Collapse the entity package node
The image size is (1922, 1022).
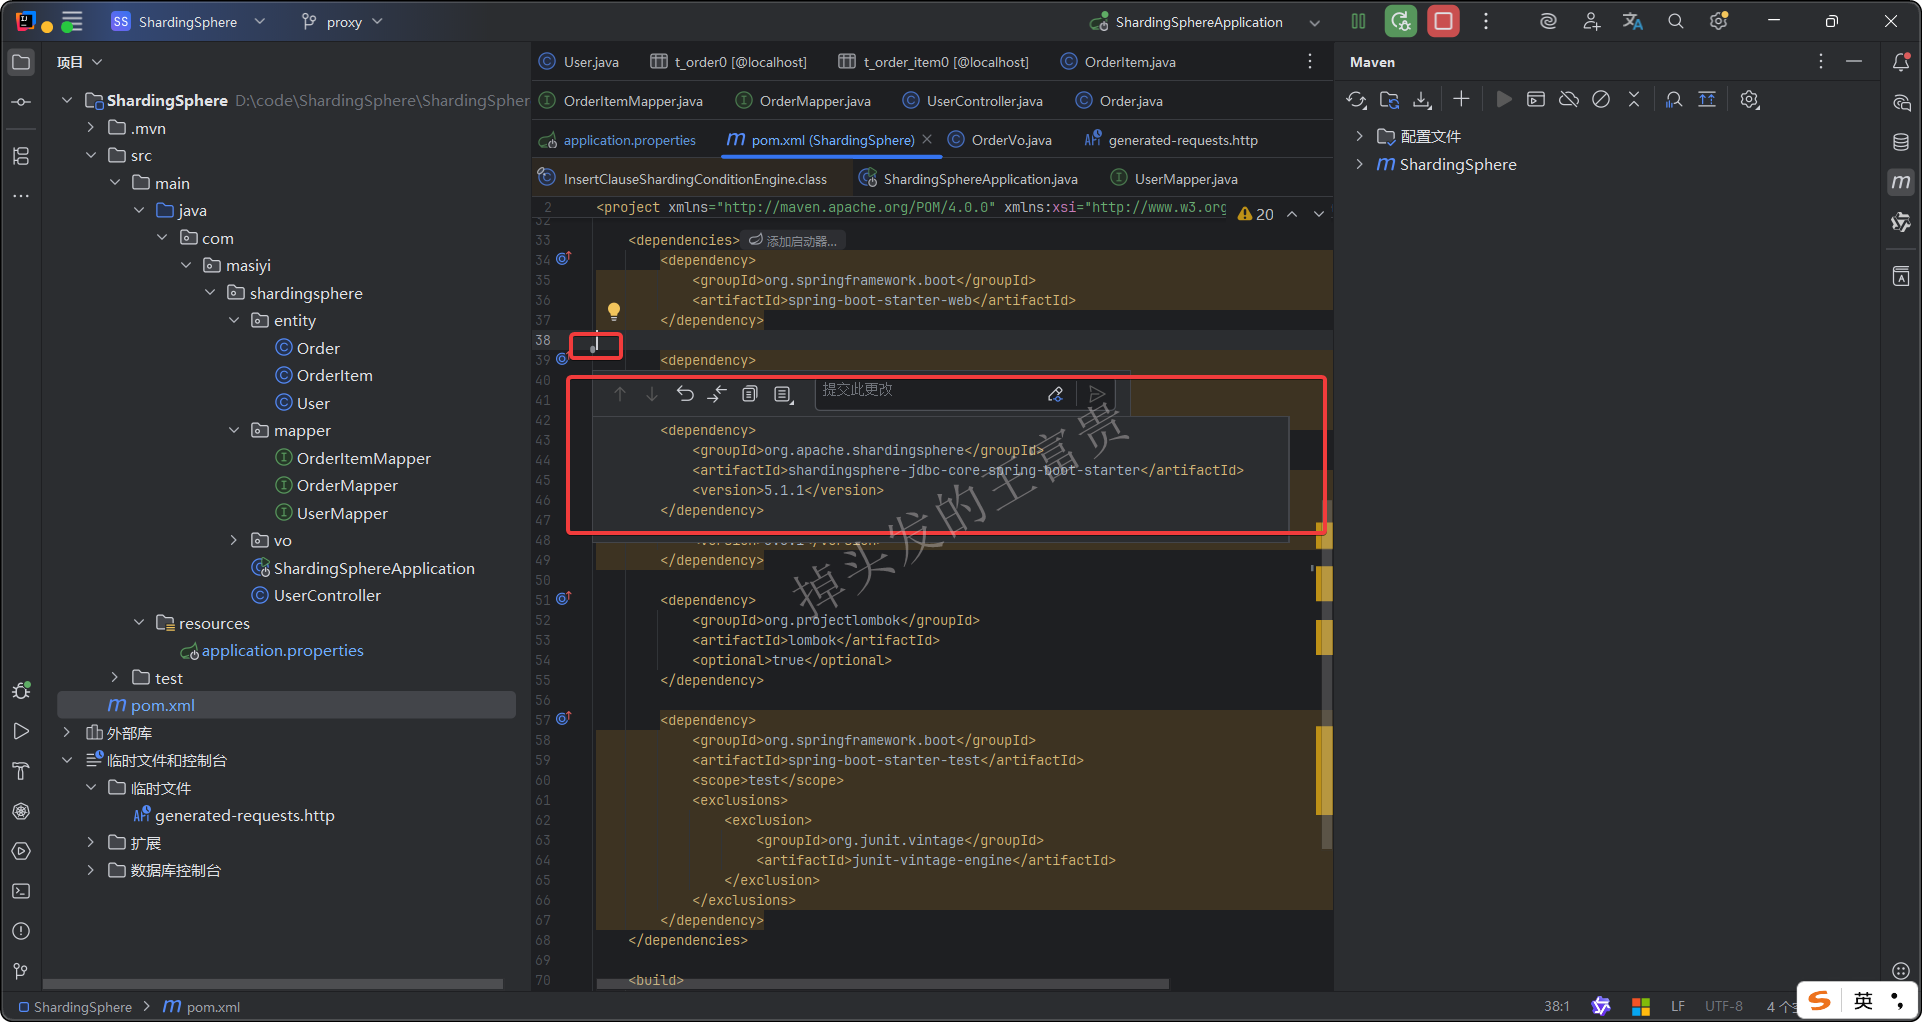coord(234,320)
